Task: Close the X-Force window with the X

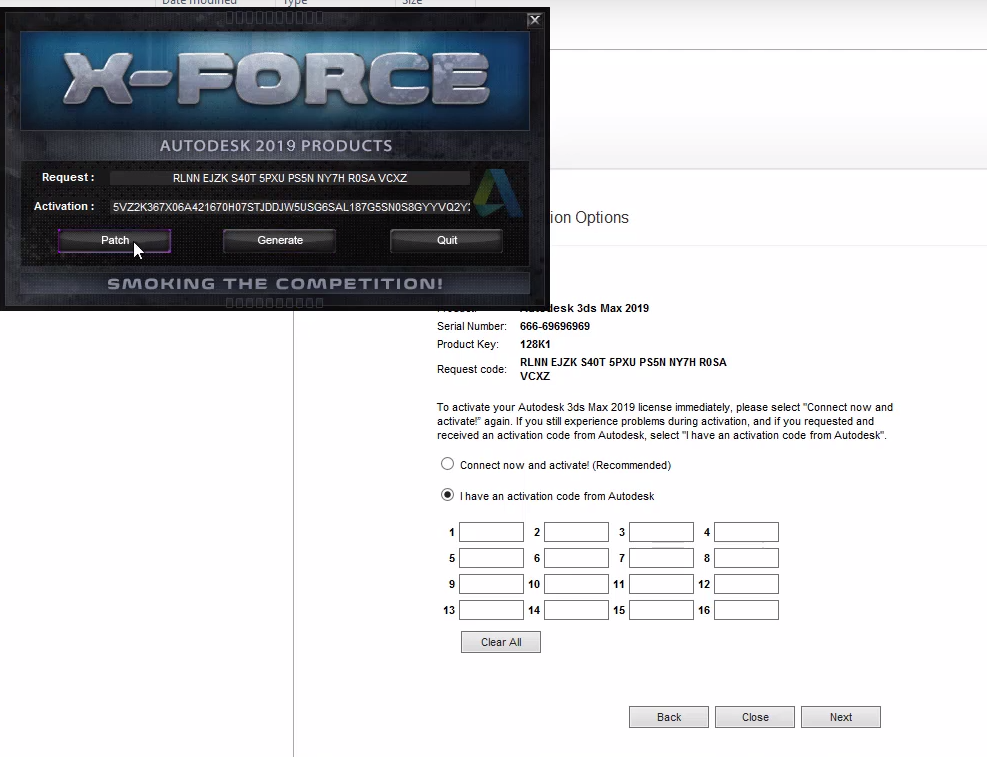Action: (x=535, y=19)
